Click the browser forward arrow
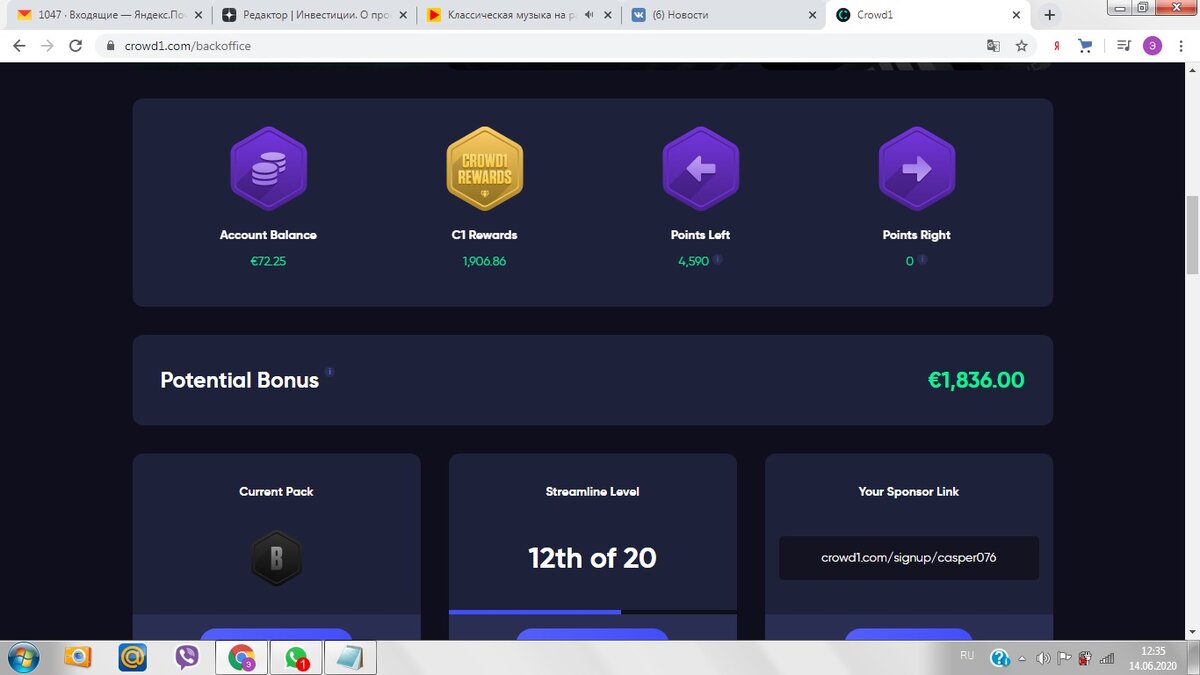This screenshot has height=675, width=1200. click(47, 46)
